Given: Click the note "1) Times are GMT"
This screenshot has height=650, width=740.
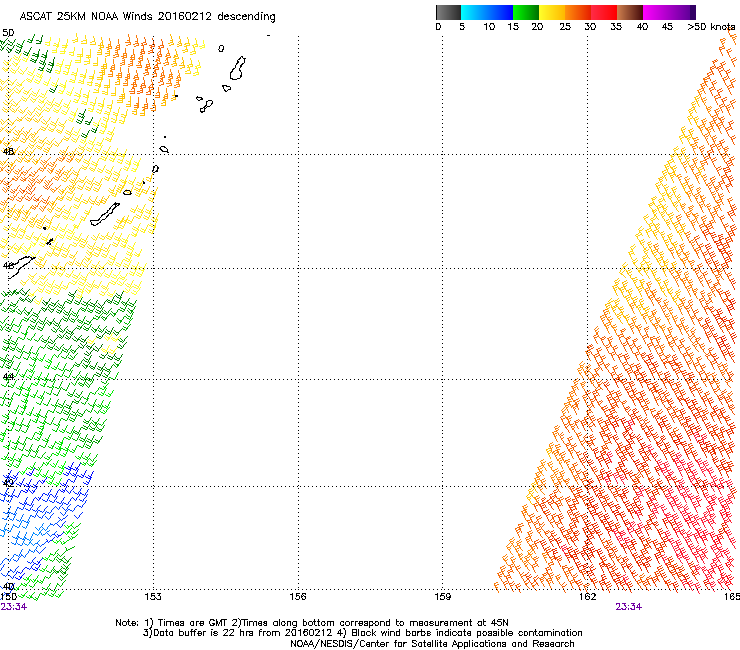Looking at the screenshot, I should [186, 623].
